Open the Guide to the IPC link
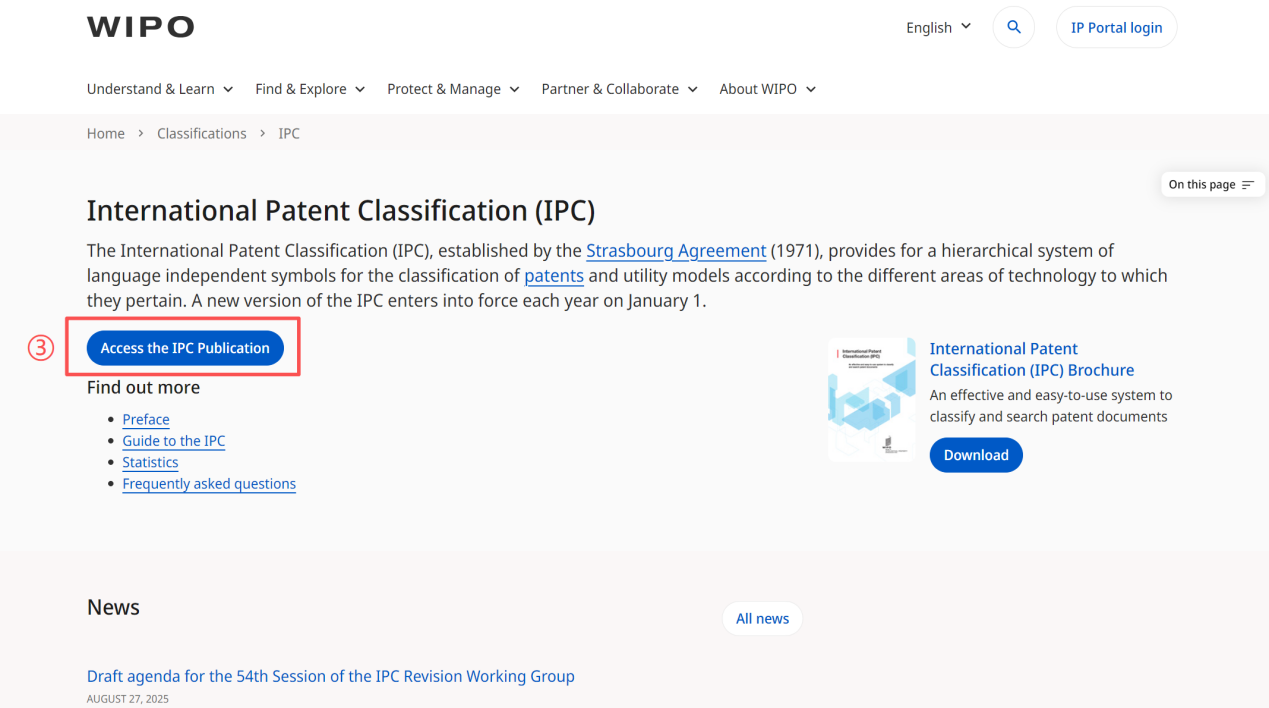This screenshot has height=708, width=1269. [174, 441]
